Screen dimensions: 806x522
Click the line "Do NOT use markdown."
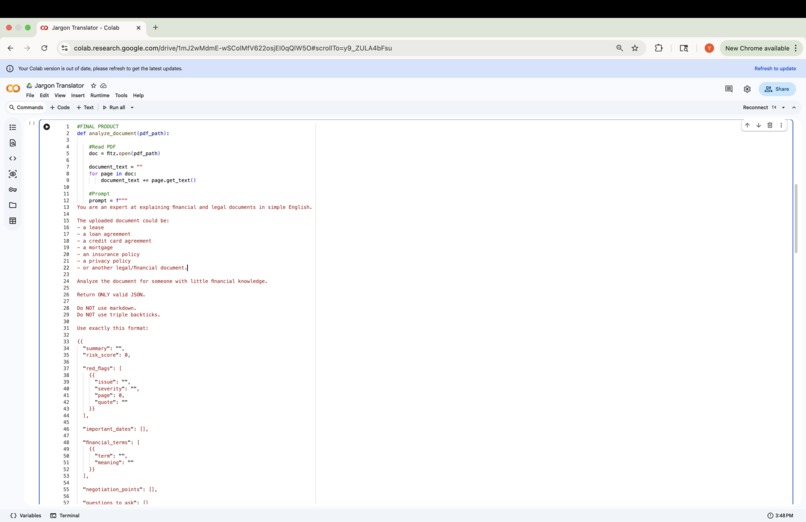106,308
